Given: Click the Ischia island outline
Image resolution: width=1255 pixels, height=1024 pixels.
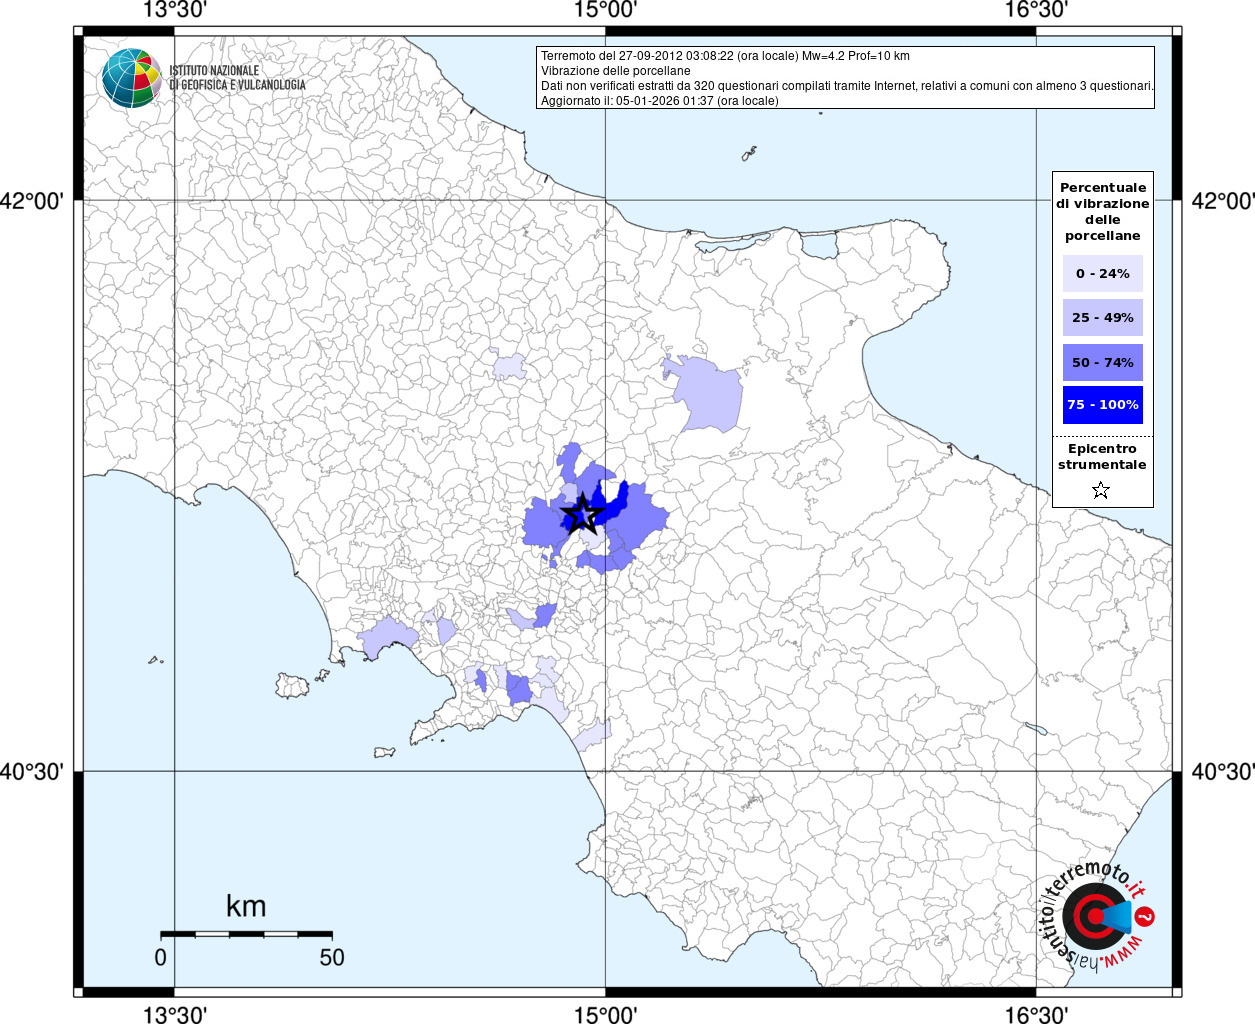Looking at the screenshot, I should 293,685.
